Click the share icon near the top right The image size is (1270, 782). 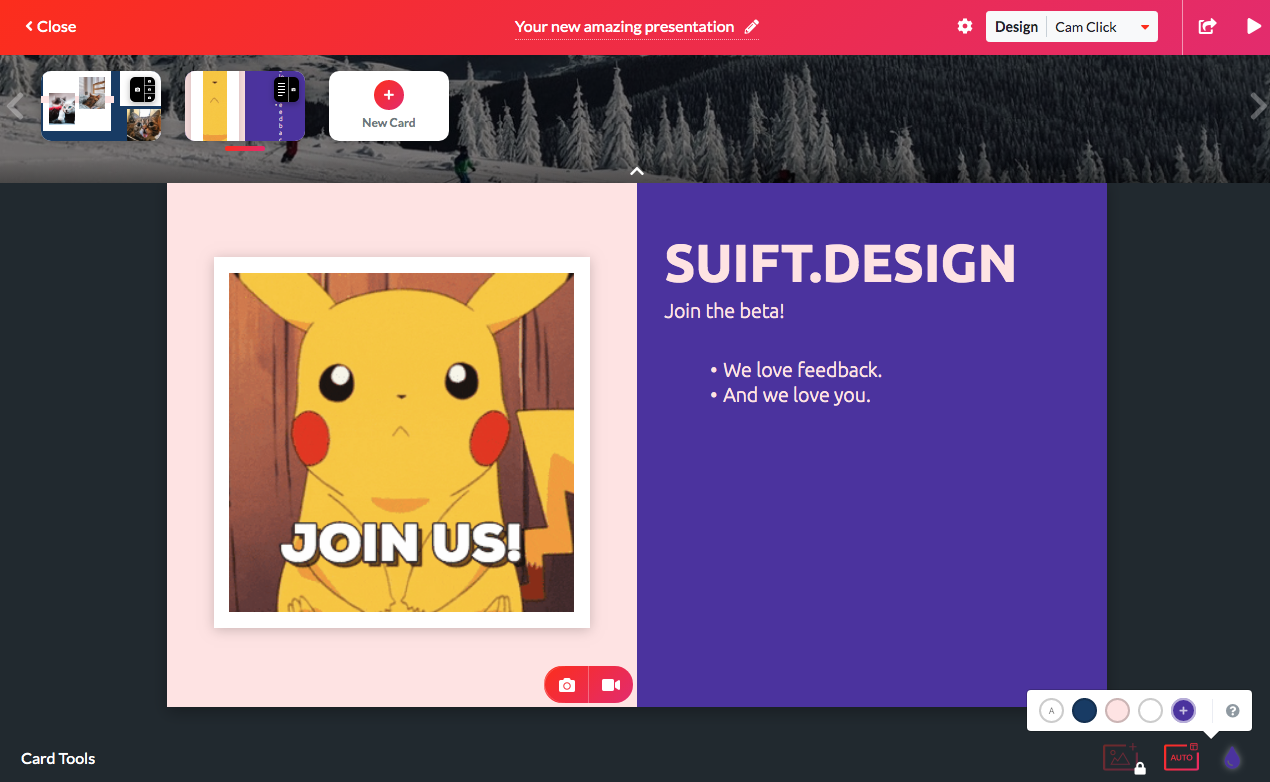pyautogui.click(x=1207, y=26)
